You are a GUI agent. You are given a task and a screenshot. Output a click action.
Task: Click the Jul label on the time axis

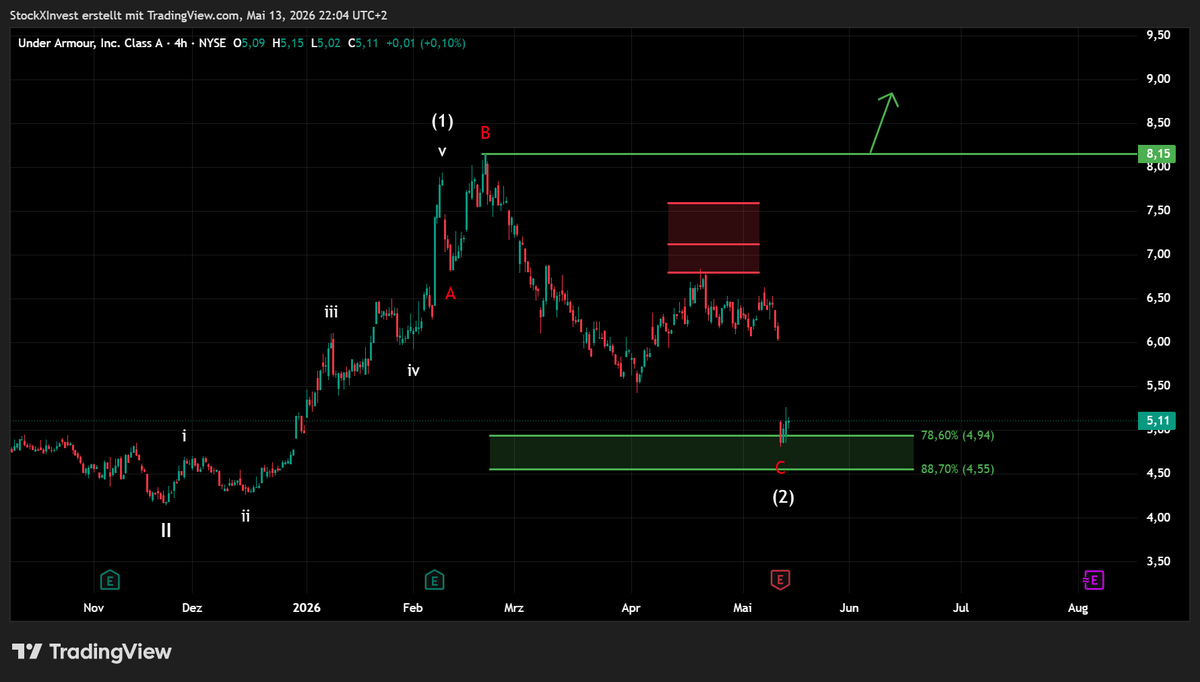961,607
